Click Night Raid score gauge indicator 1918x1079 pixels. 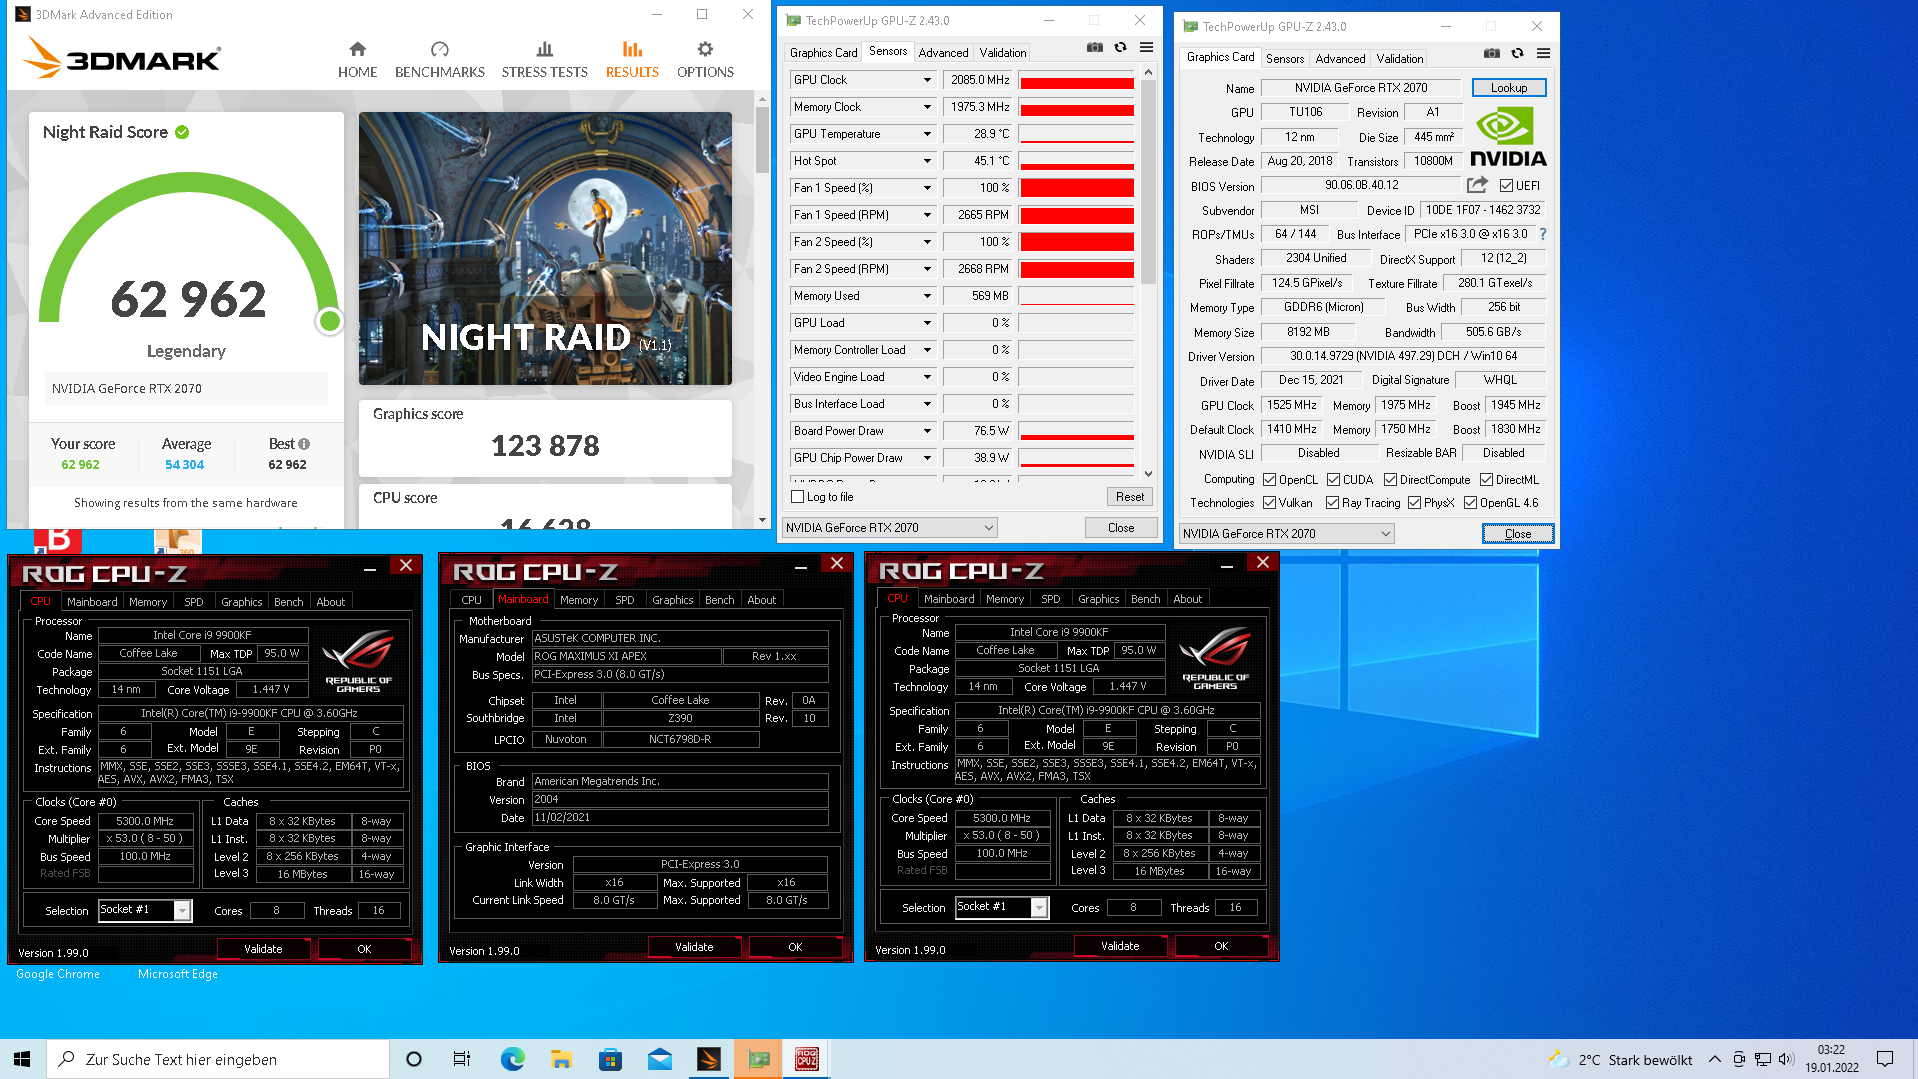coord(329,321)
